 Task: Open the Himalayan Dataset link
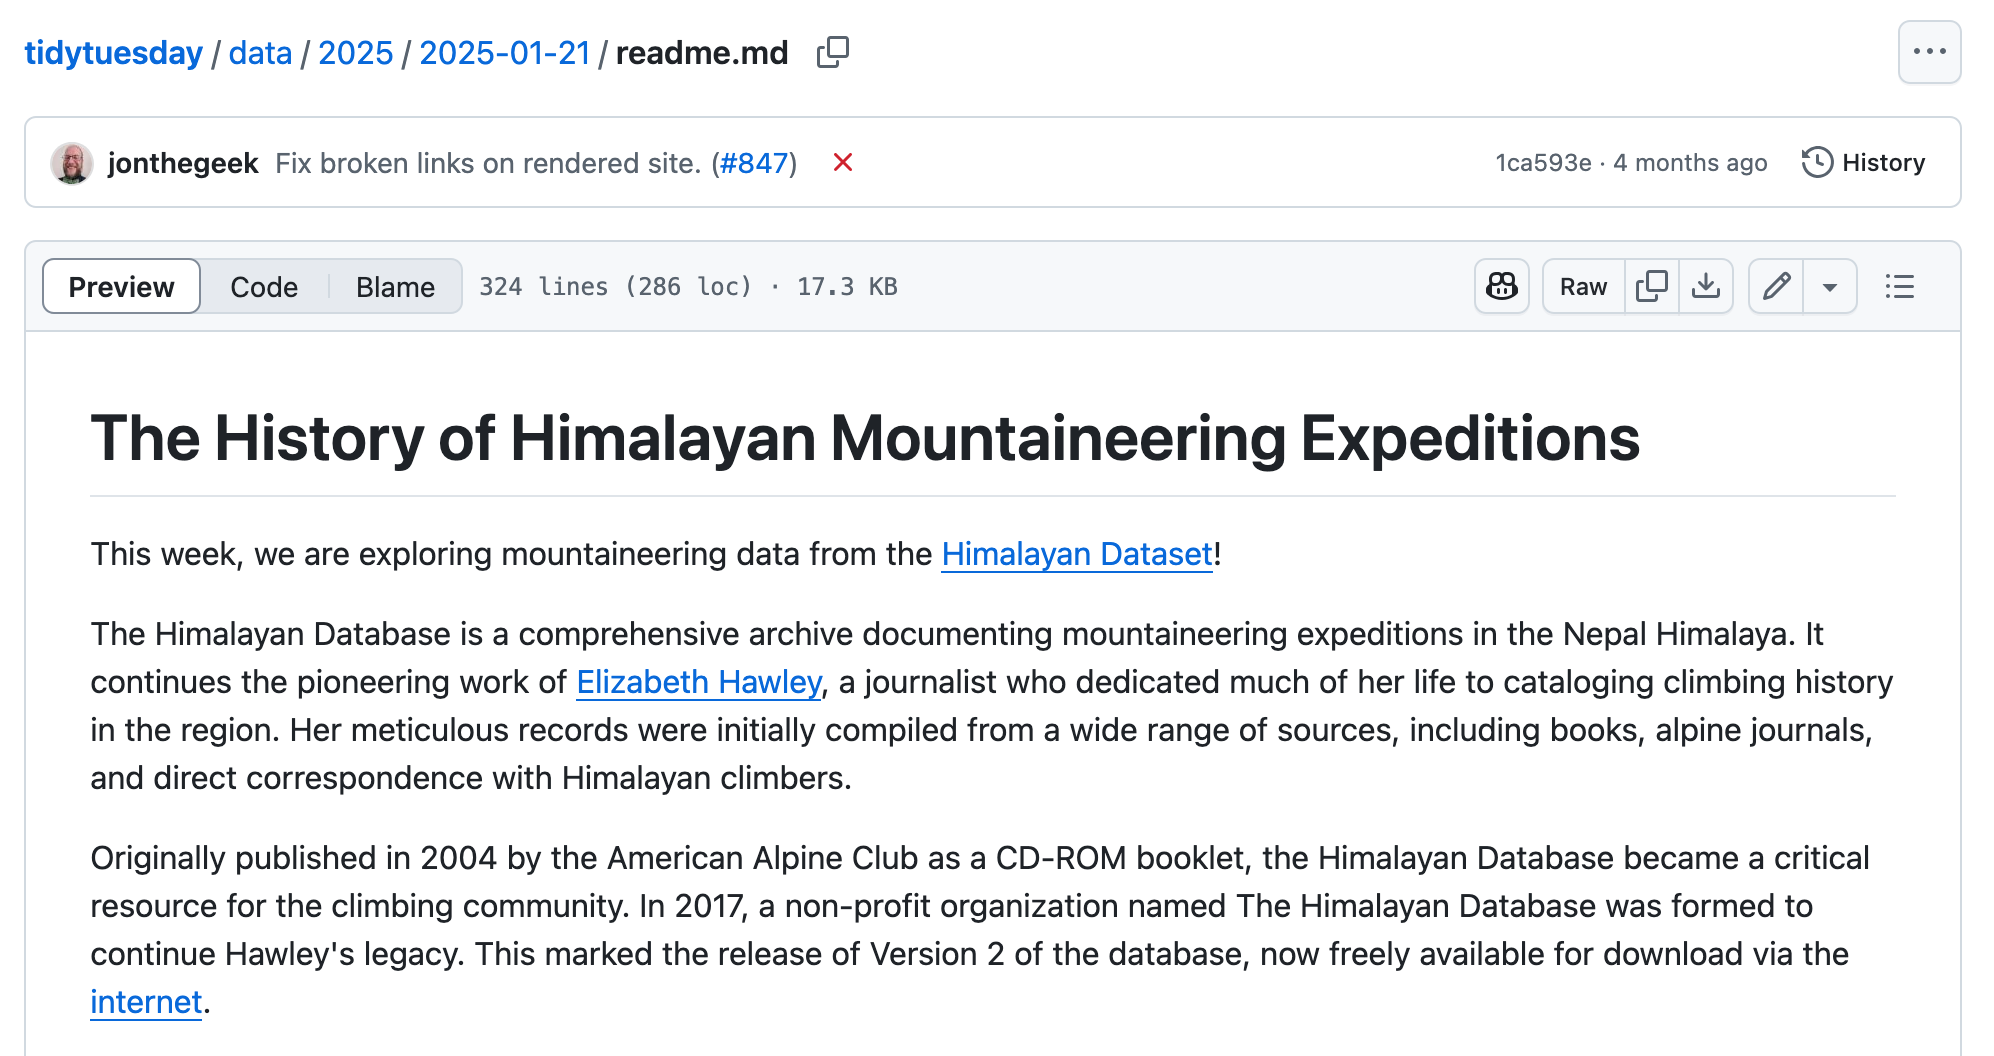pos(1076,554)
